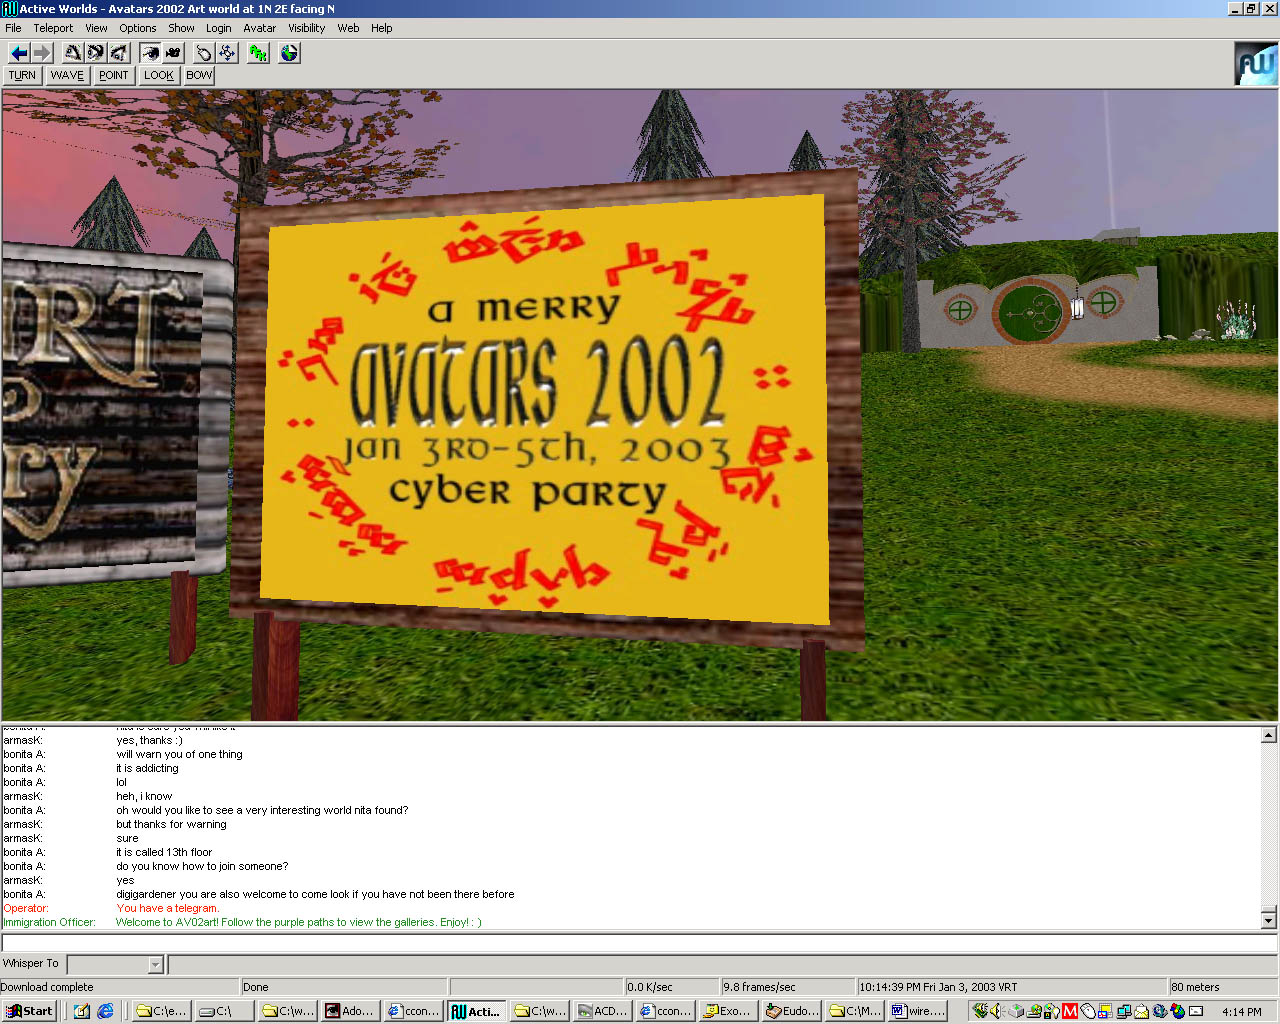Expand the Whisper To dropdown
Viewport: 1280px width, 1024px height.
(x=155, y=965)
